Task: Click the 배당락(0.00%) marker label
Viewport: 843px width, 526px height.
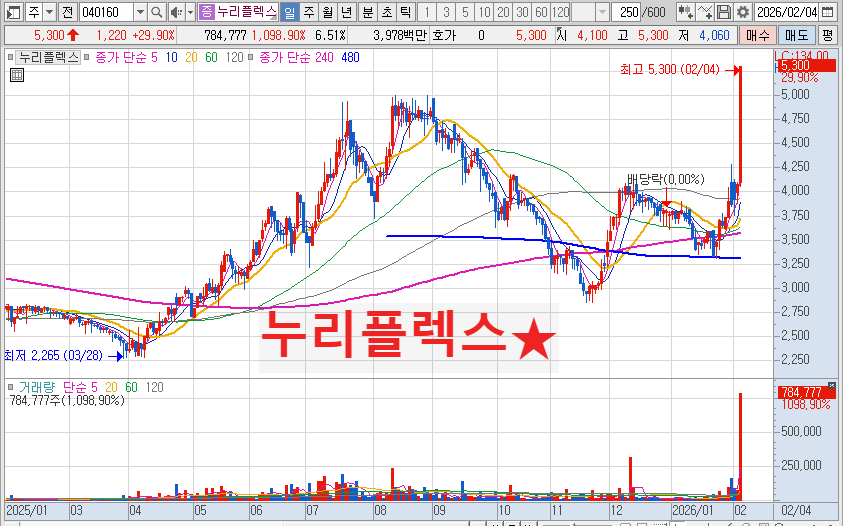Action: [x=666, y=179]
